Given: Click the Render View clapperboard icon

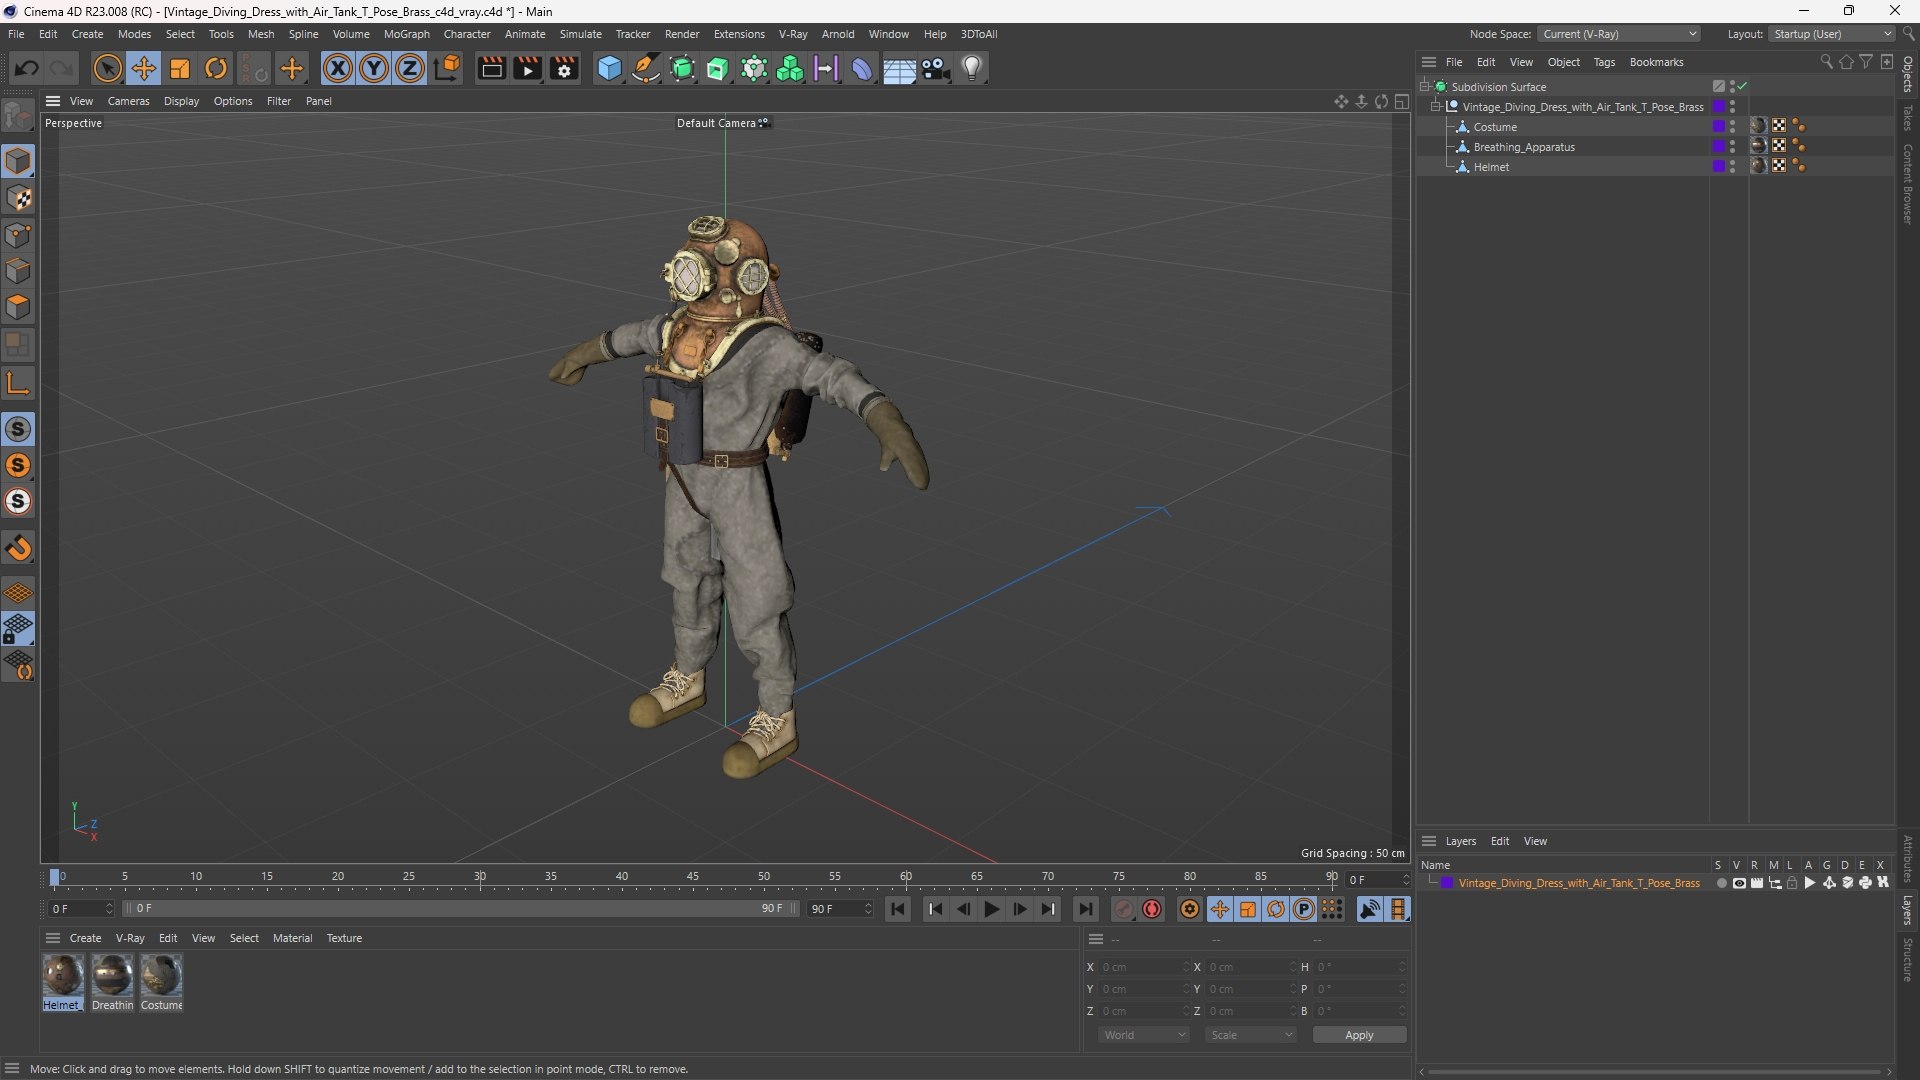Looking at the screenshot, I should coord(491,68).
